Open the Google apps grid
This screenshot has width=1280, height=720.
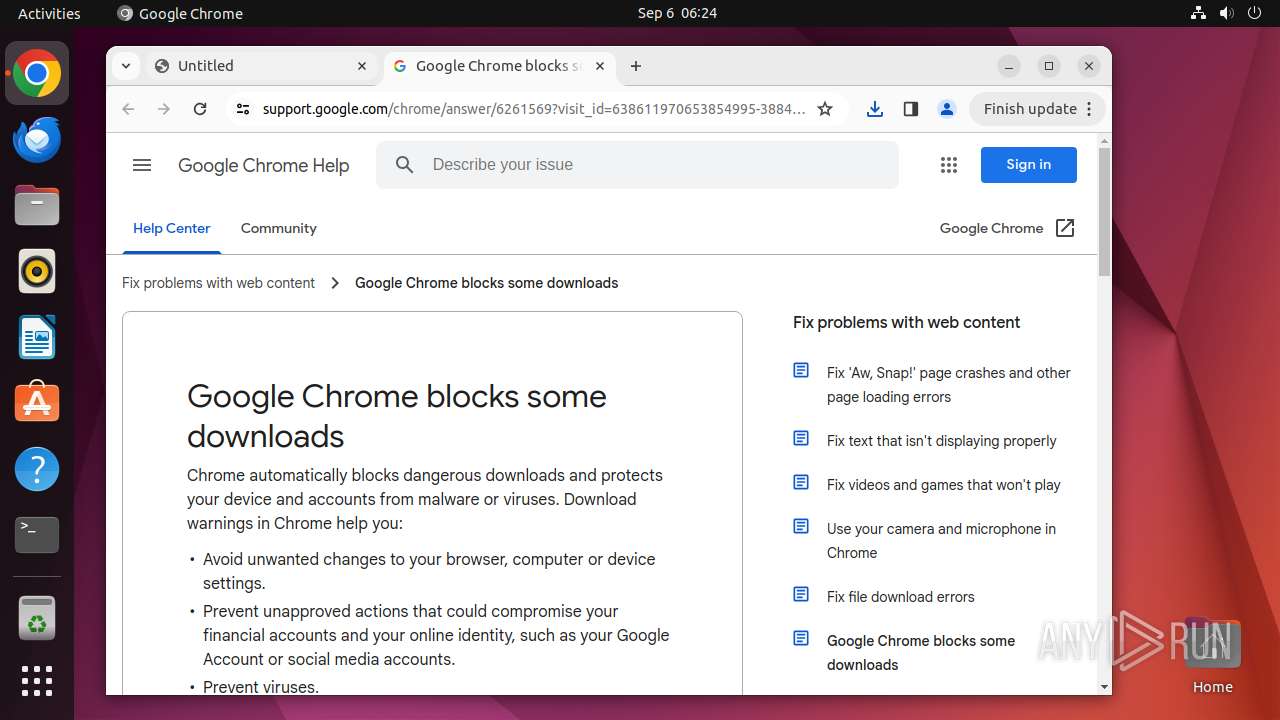coord(949,165)
